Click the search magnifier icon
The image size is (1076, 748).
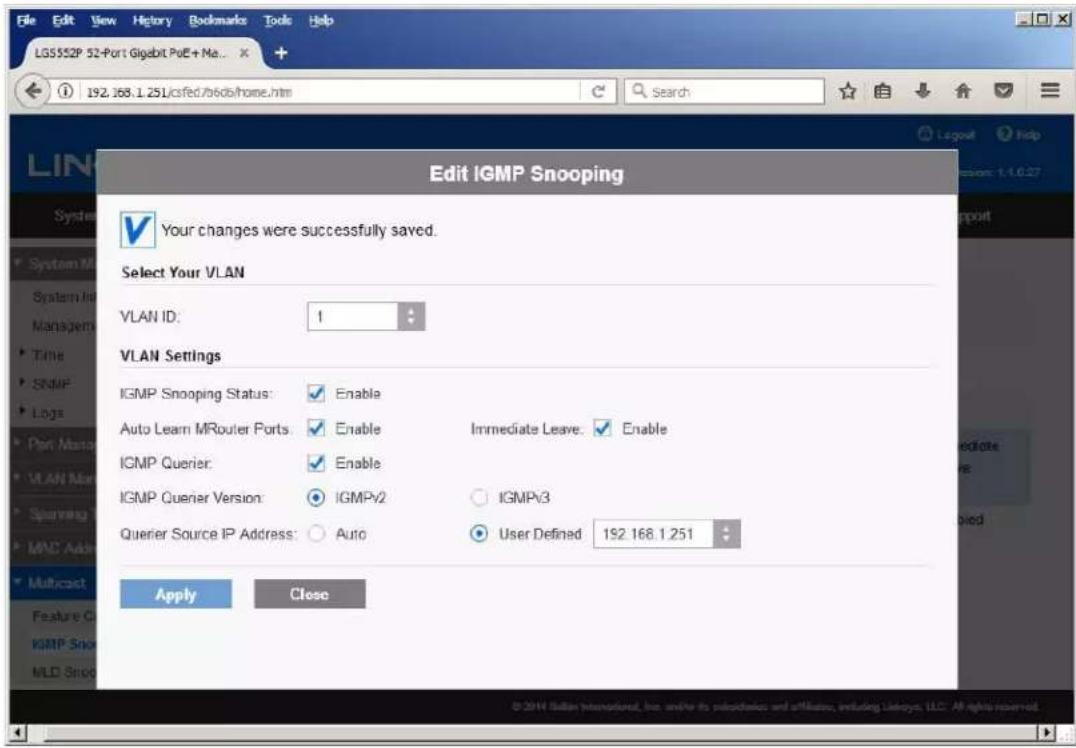(x=638, y=92)
